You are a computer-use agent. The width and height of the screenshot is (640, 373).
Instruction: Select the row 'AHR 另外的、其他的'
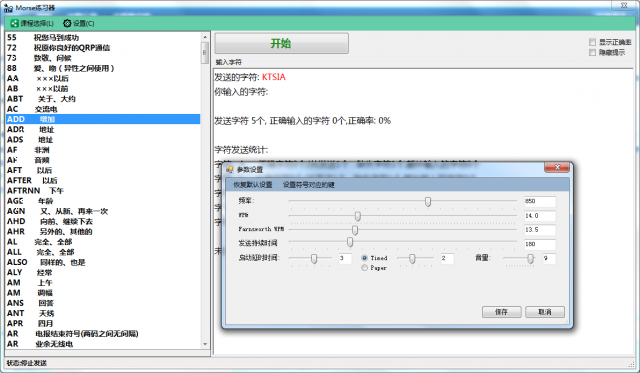(103, 231)
